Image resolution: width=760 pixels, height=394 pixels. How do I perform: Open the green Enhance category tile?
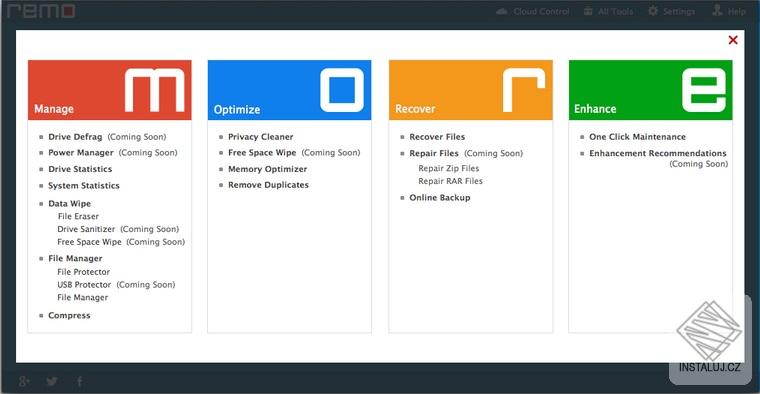[x=650, y=90]
